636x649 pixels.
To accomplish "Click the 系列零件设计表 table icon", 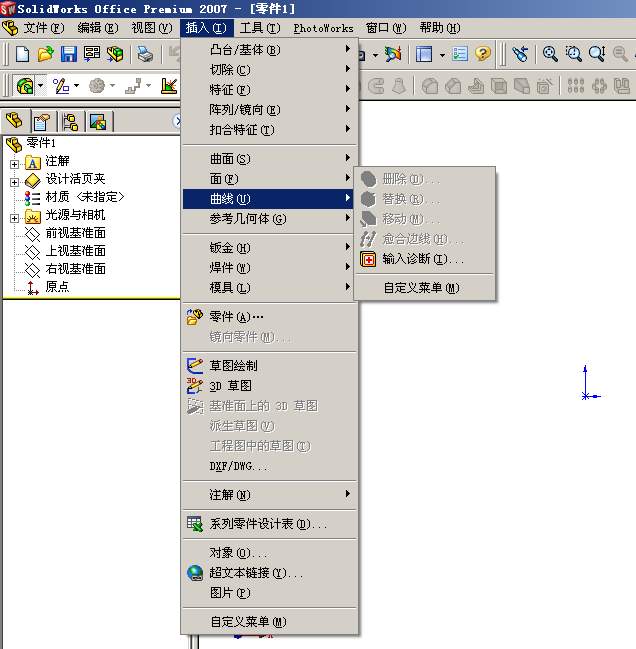I will [194, 524].
